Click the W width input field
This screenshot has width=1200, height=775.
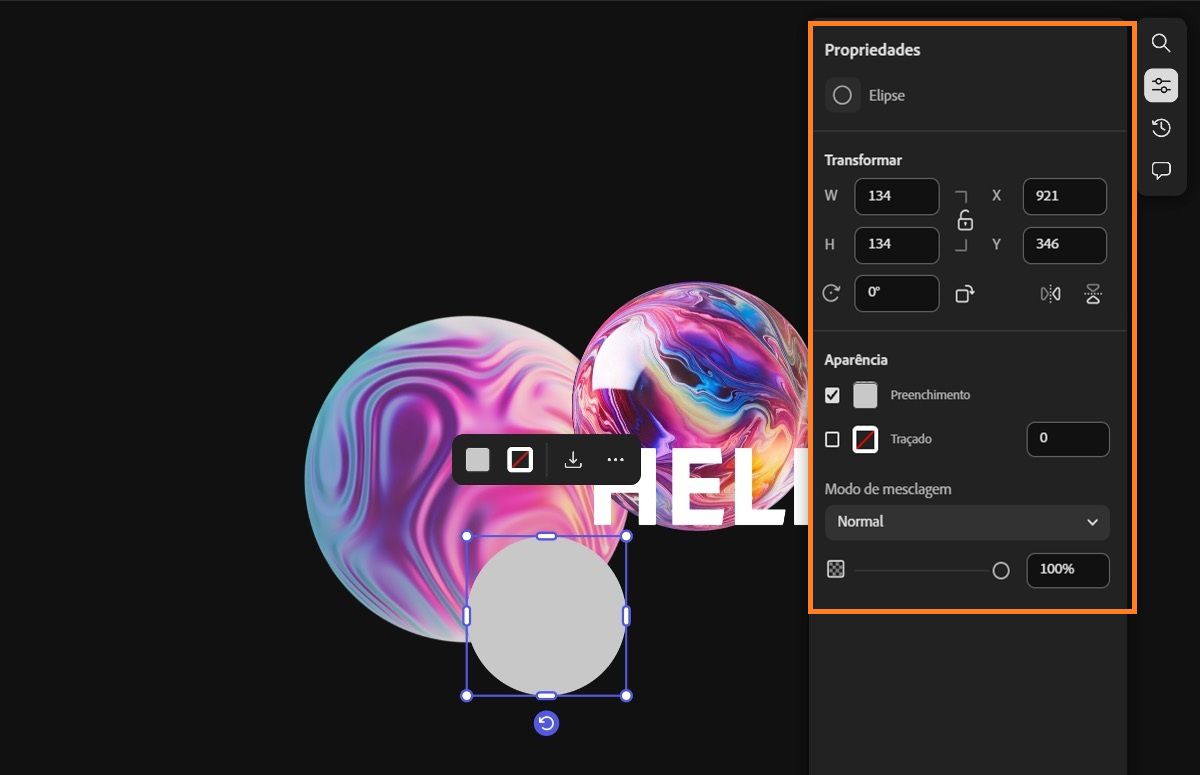click(896, 196)
